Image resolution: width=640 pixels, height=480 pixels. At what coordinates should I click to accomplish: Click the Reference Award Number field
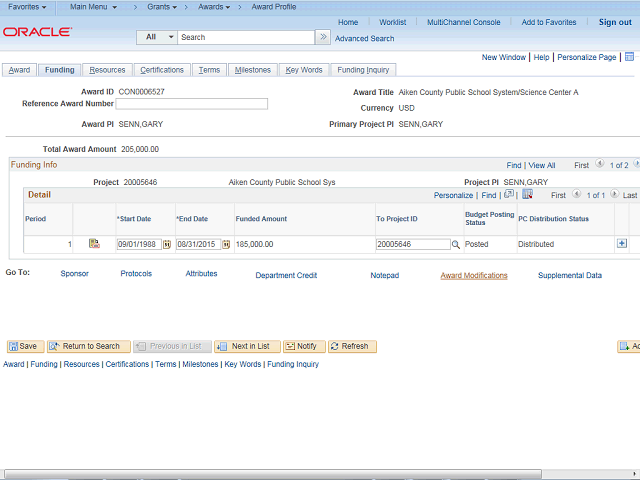click(191, 104)
